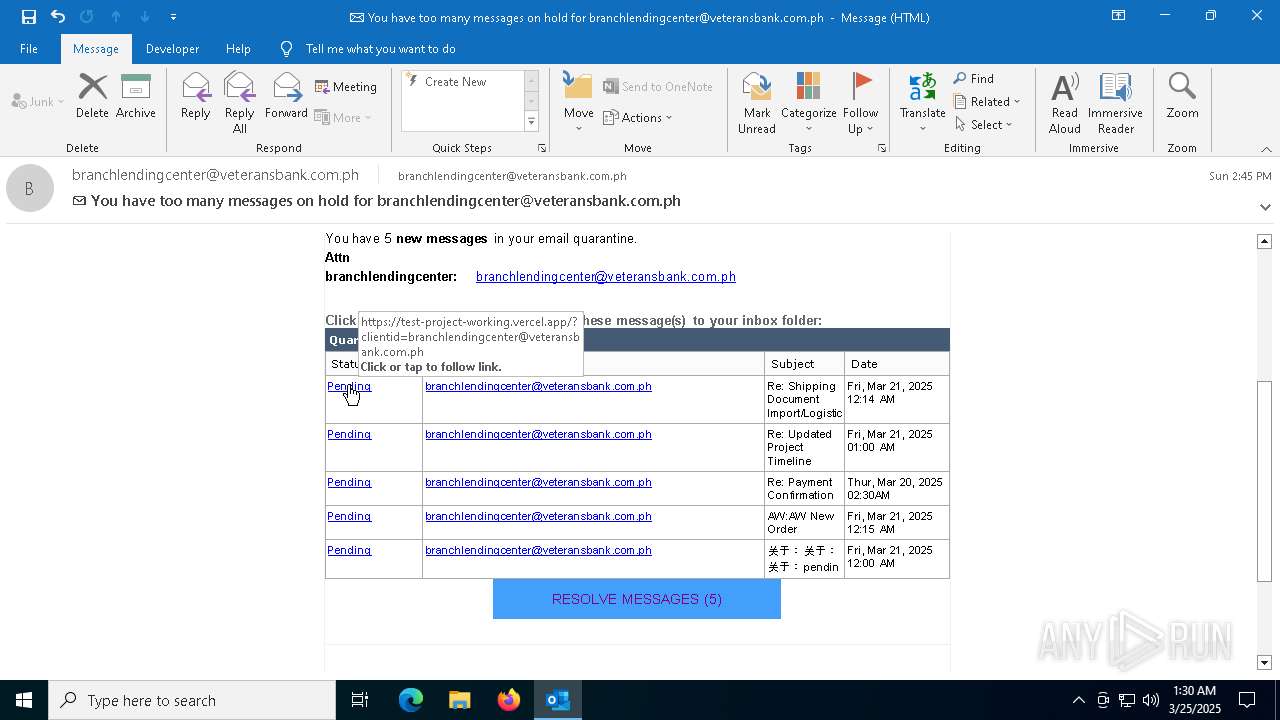This screenshot has height=720, width=1280.
Task: Launch Immersive Reader
Action: coord(1115,103)
